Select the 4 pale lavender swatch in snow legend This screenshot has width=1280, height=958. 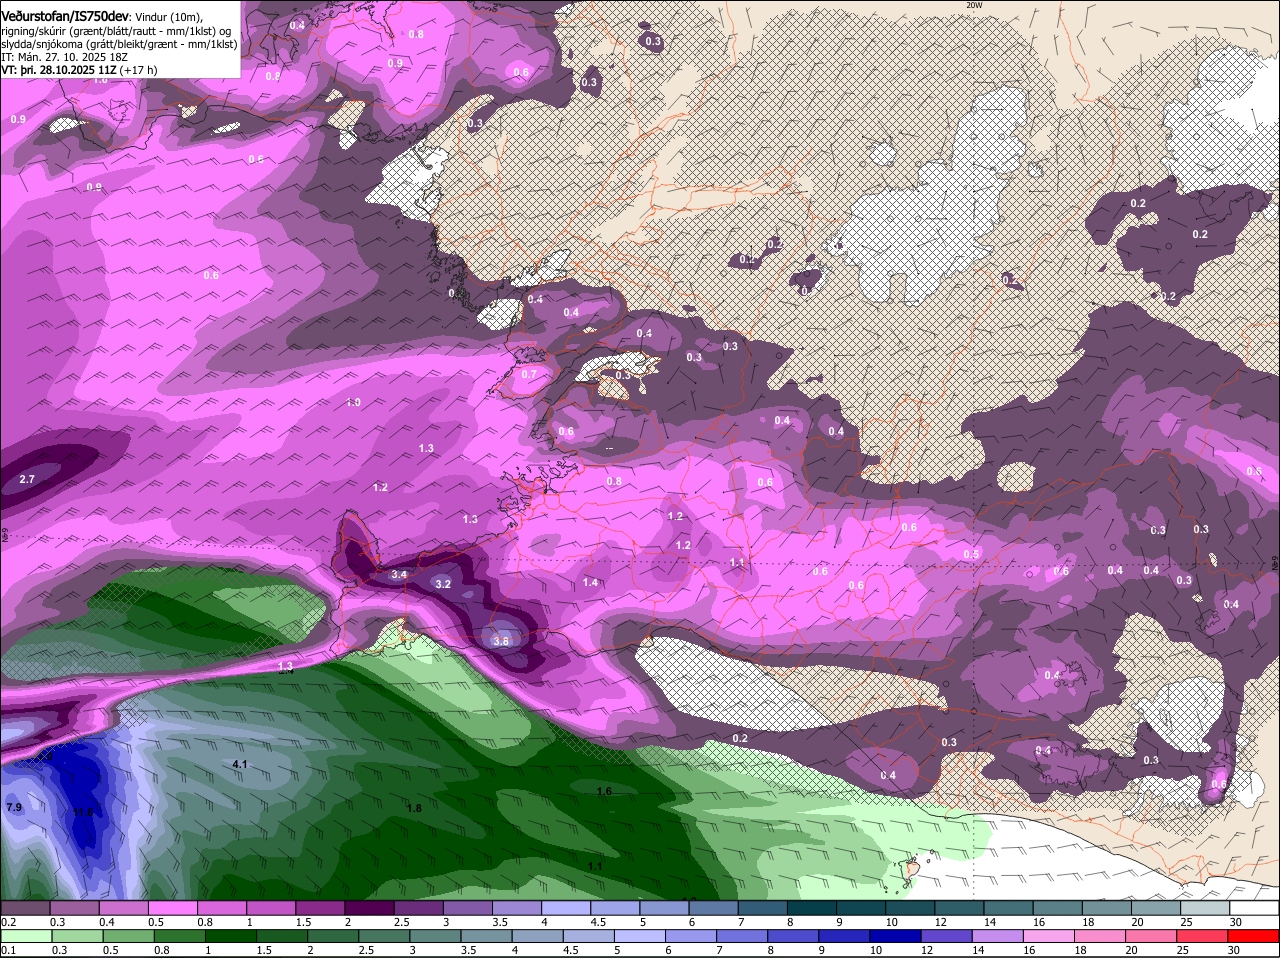[x=566, y=907]
